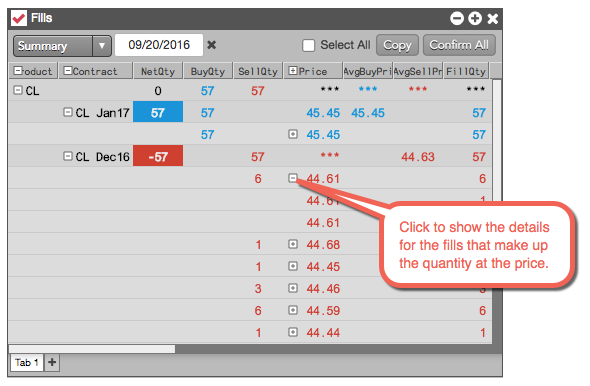Click the NetQty 0 cell in CL row
Image resolution: width=590 pixels, height=386 pixels.
click(158, 91)
